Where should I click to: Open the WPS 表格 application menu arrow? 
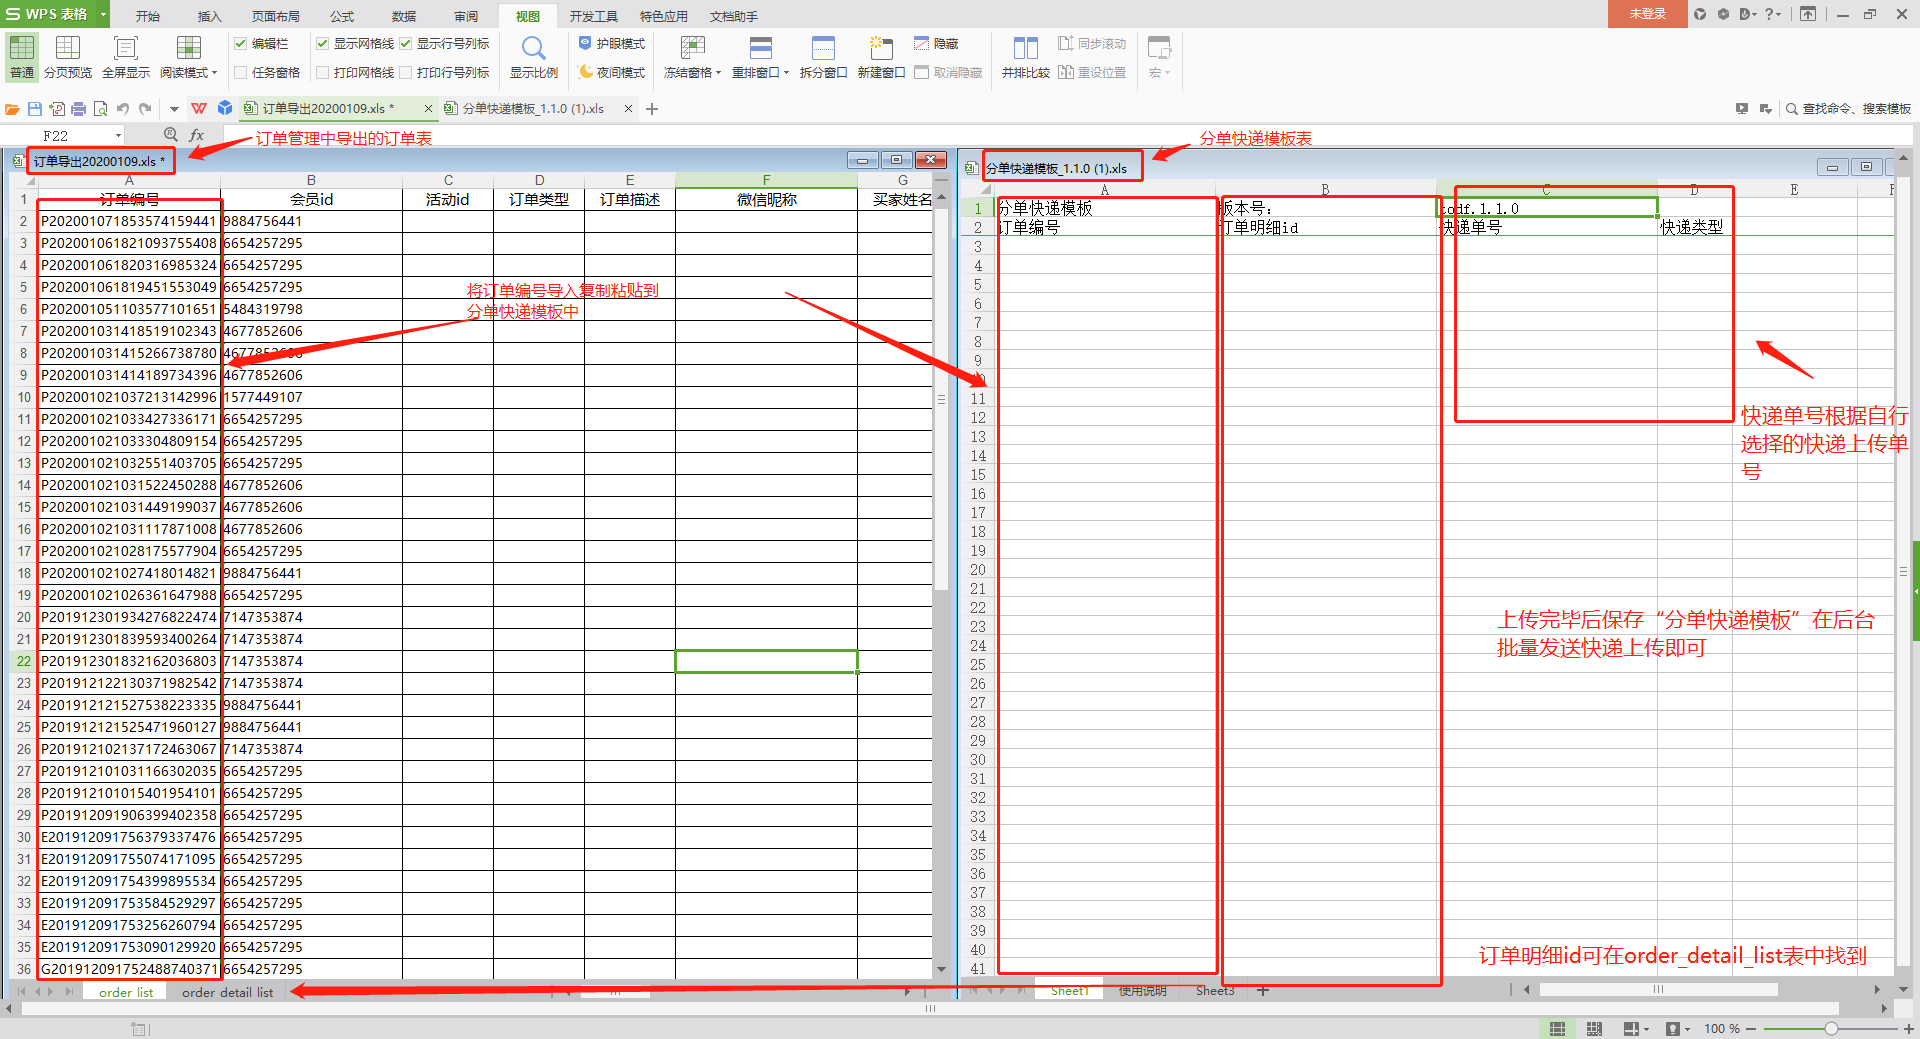103,14
